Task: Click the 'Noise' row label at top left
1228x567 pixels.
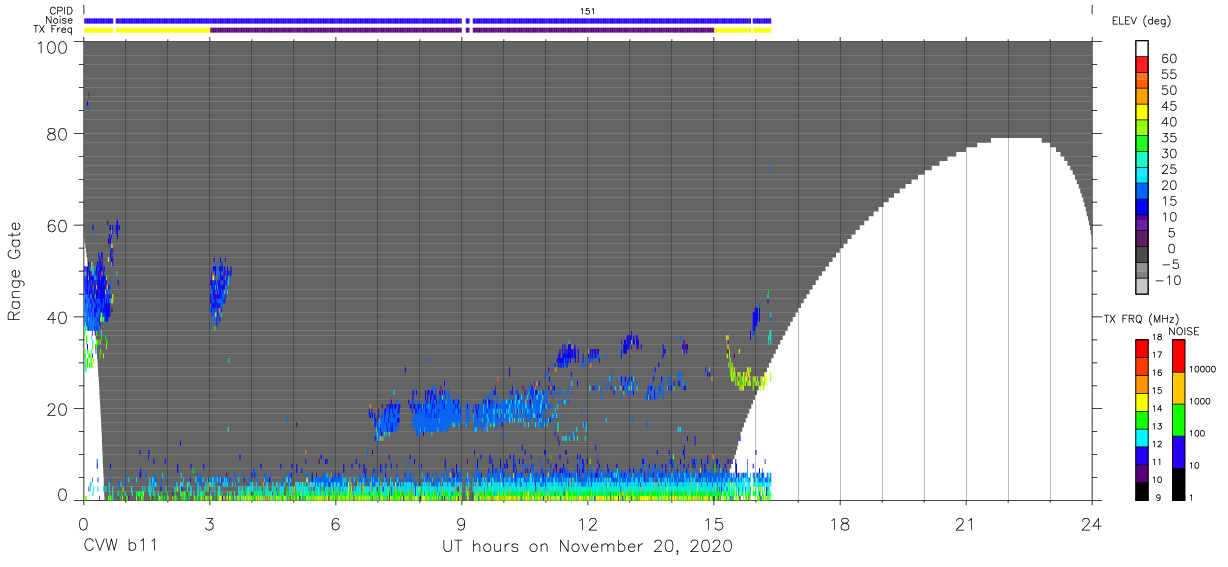Action: [x=60, y=20]
